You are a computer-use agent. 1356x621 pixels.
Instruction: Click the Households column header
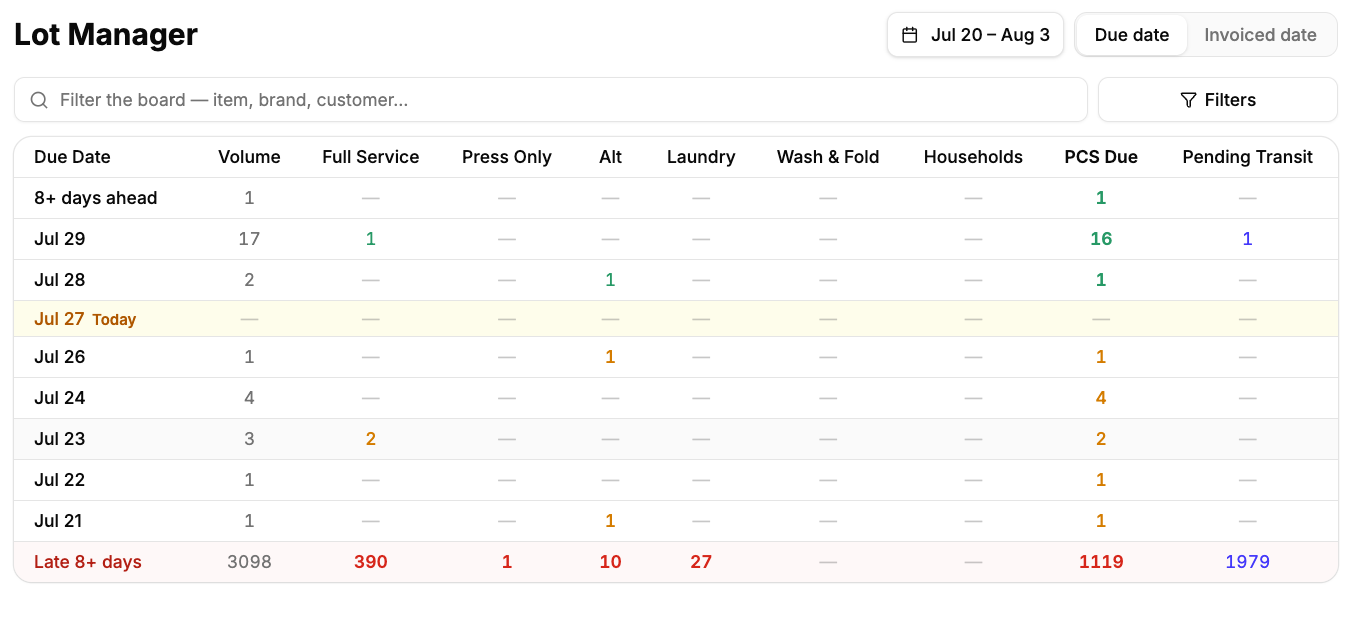[x=973, y=157]
